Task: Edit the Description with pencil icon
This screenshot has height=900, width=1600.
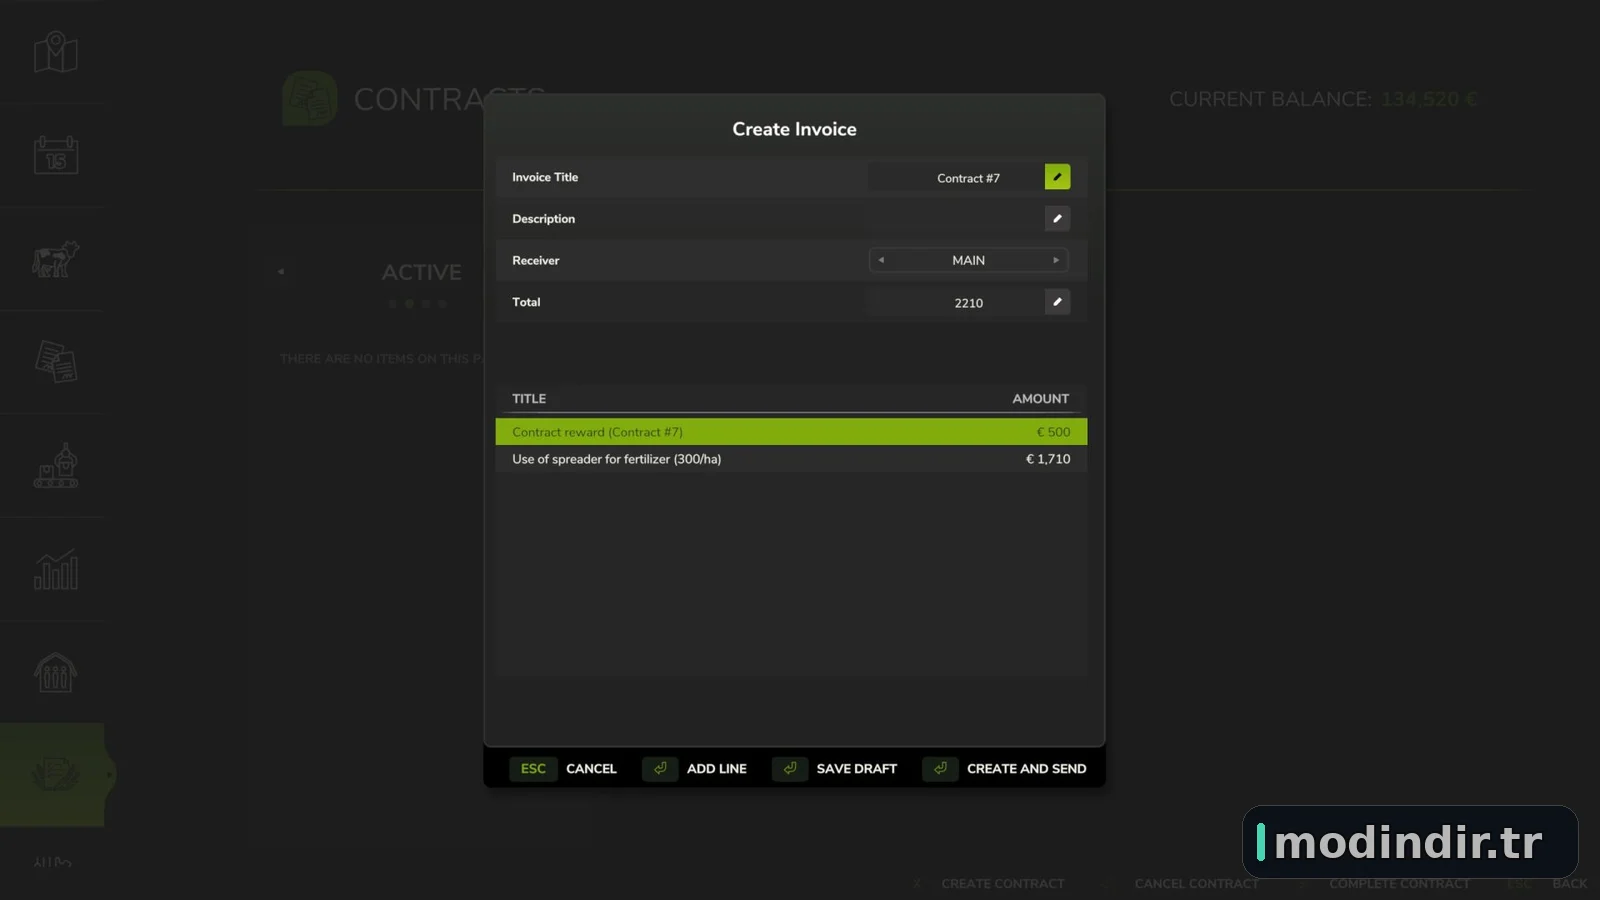Action: point(1057,219)
